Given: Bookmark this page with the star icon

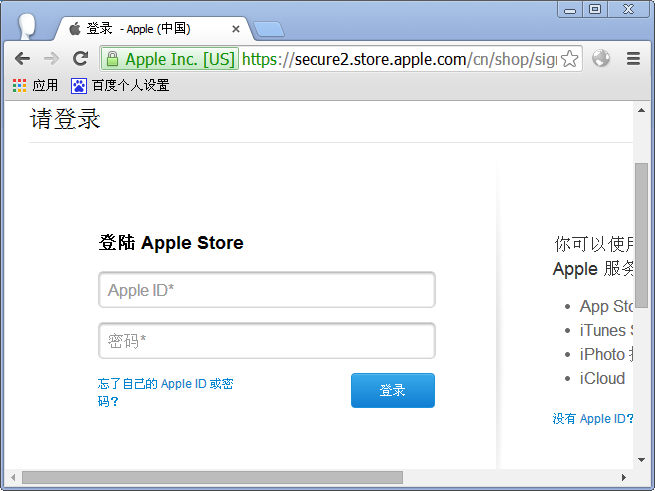Looking at the screenshot, I should (569, 59).
